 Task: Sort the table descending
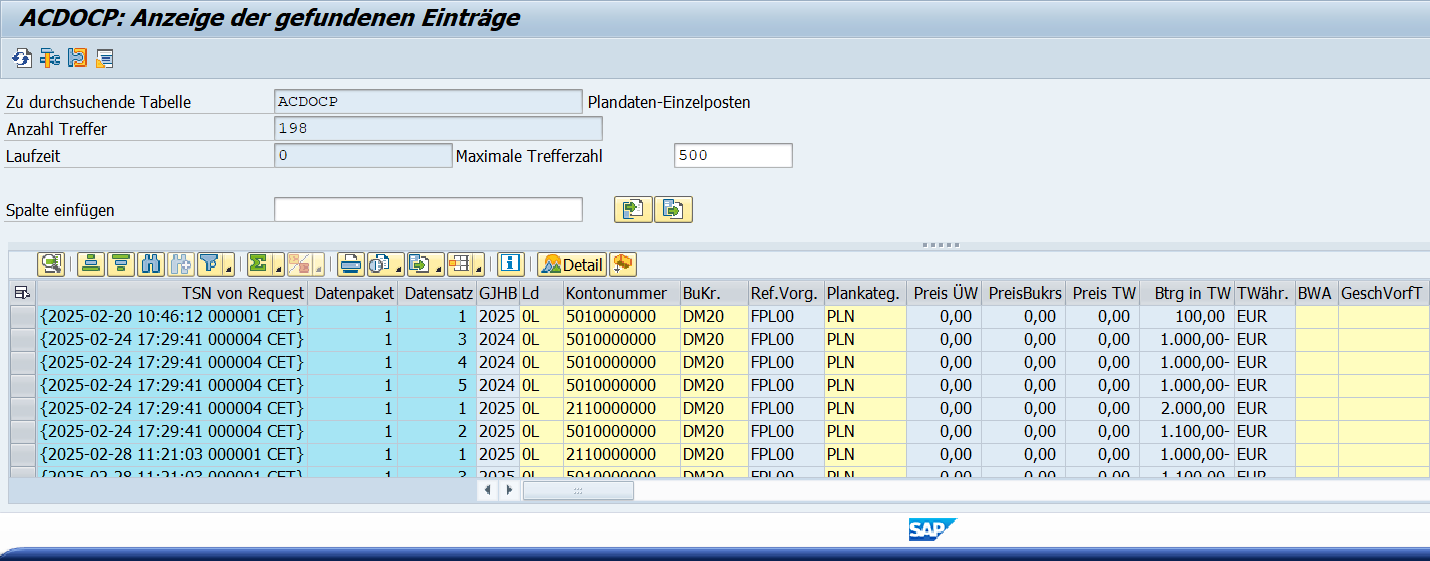121,264
